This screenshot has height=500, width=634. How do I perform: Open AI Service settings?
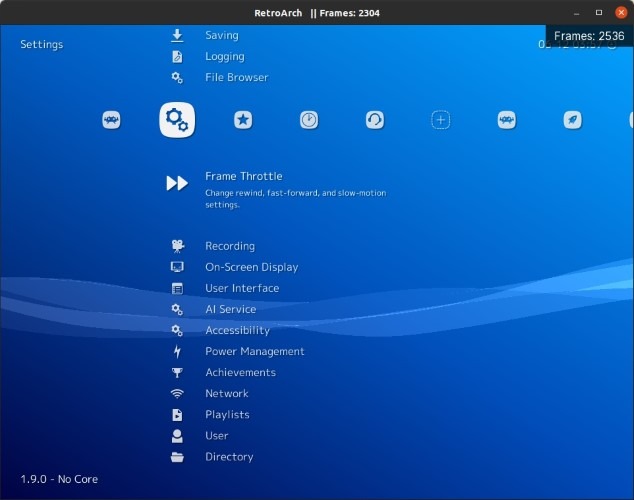point(230,309)
